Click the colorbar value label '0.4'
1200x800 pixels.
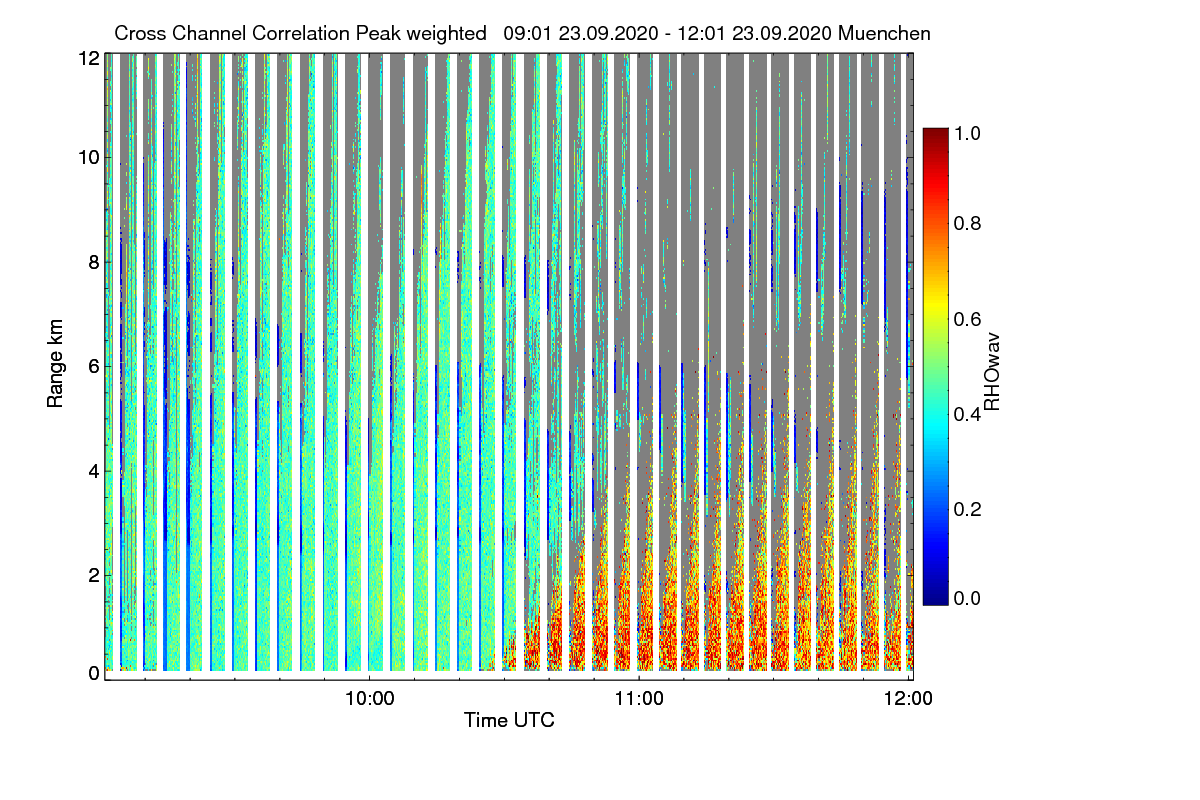tap(969, 414)
